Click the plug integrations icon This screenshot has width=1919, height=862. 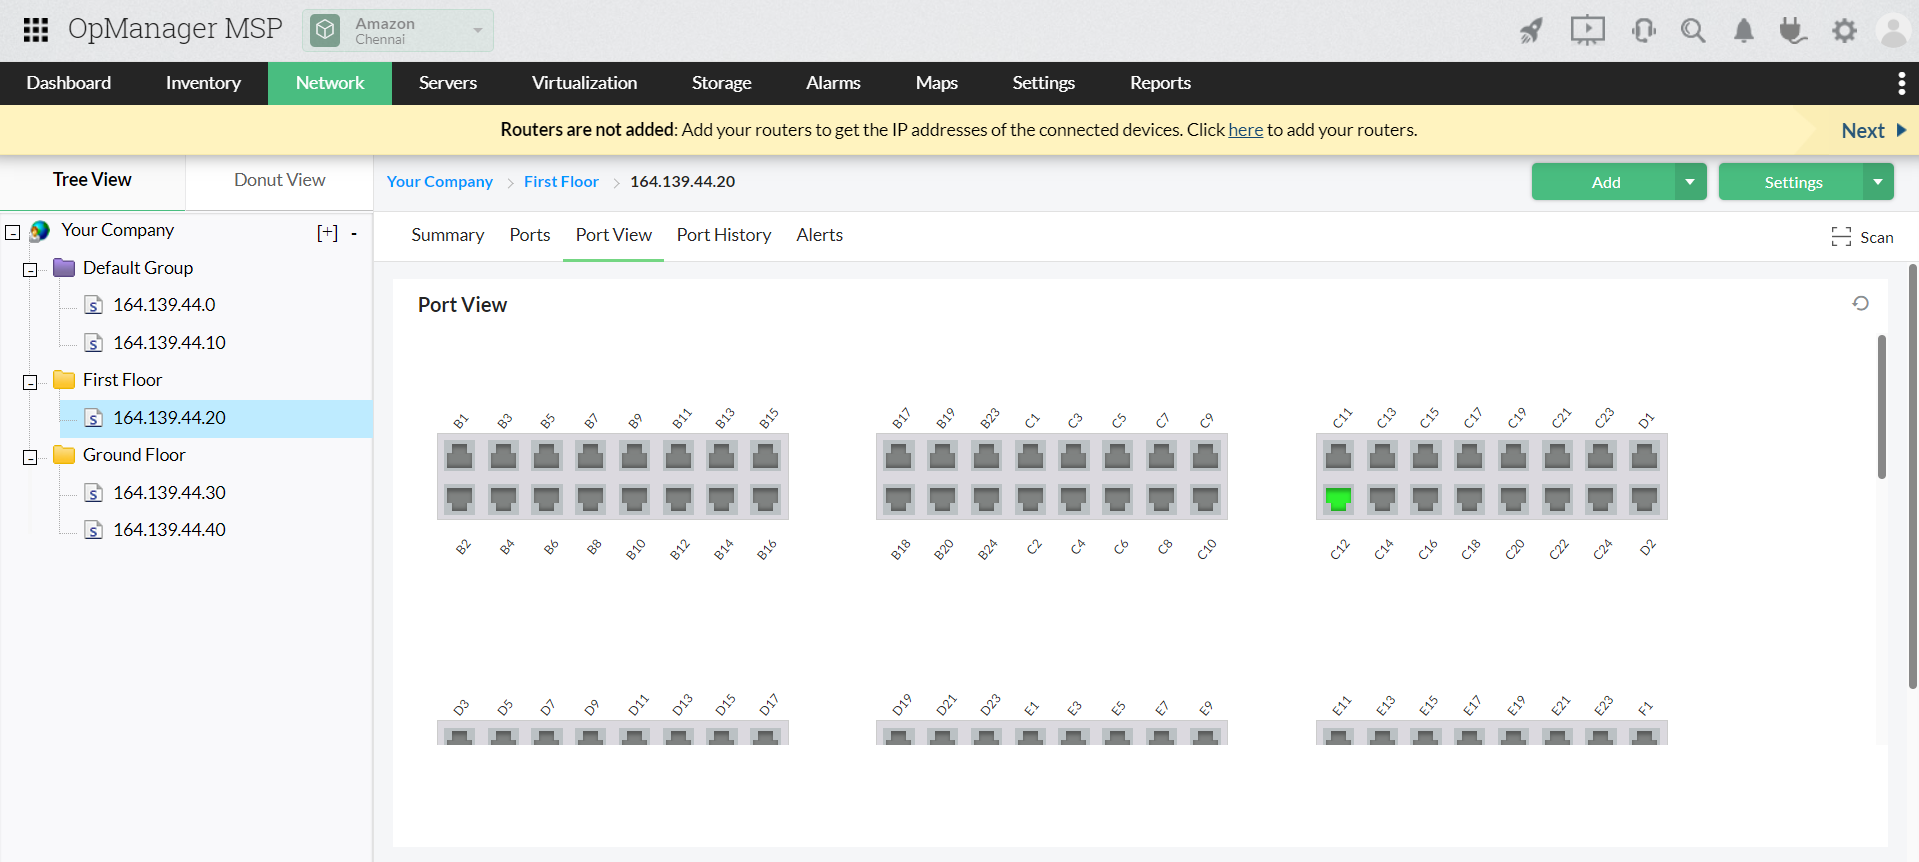1793,31
